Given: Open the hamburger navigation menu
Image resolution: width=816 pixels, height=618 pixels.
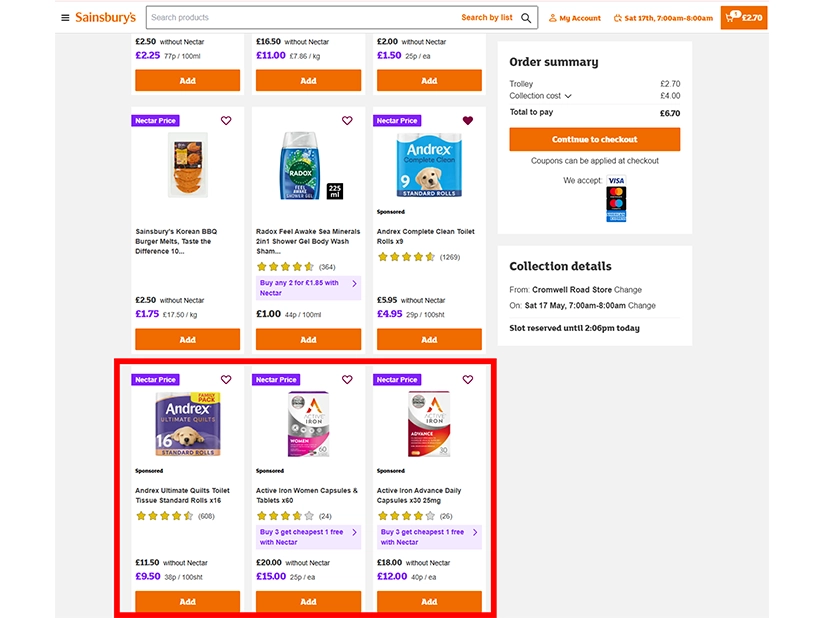Looking at the screenshot, I should coord(64,17).
